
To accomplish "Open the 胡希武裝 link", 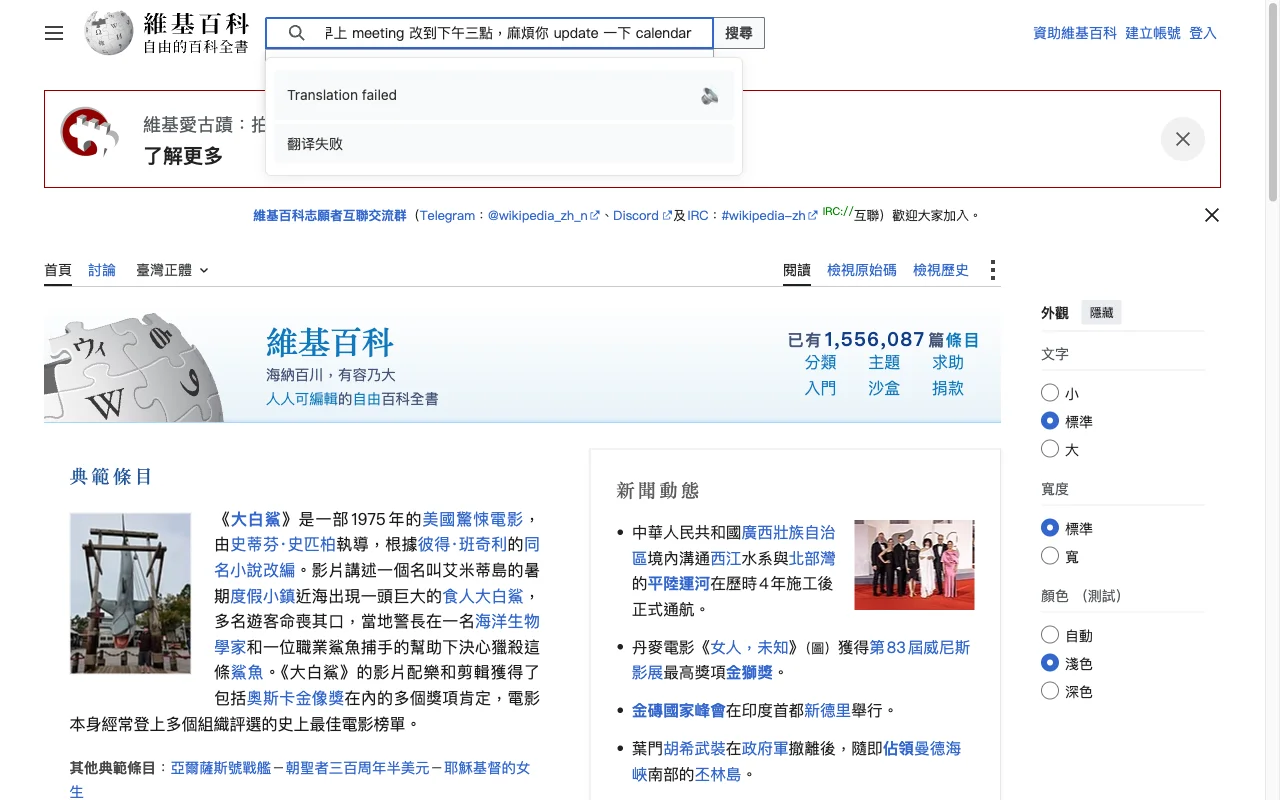I will click(695, 748).
